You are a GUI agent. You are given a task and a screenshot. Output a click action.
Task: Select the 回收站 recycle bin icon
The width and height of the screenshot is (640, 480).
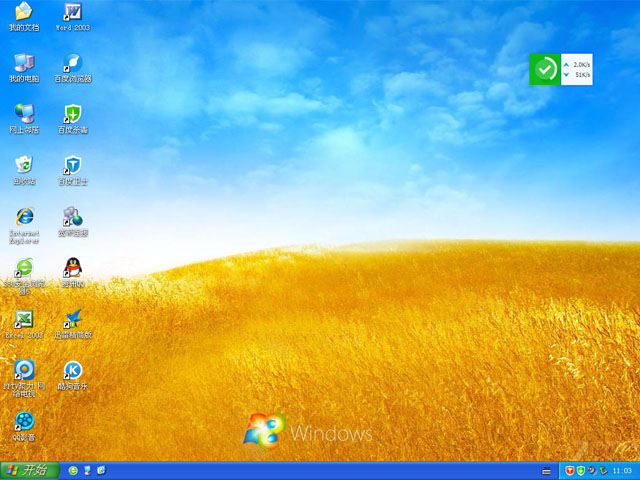point(24,171)
